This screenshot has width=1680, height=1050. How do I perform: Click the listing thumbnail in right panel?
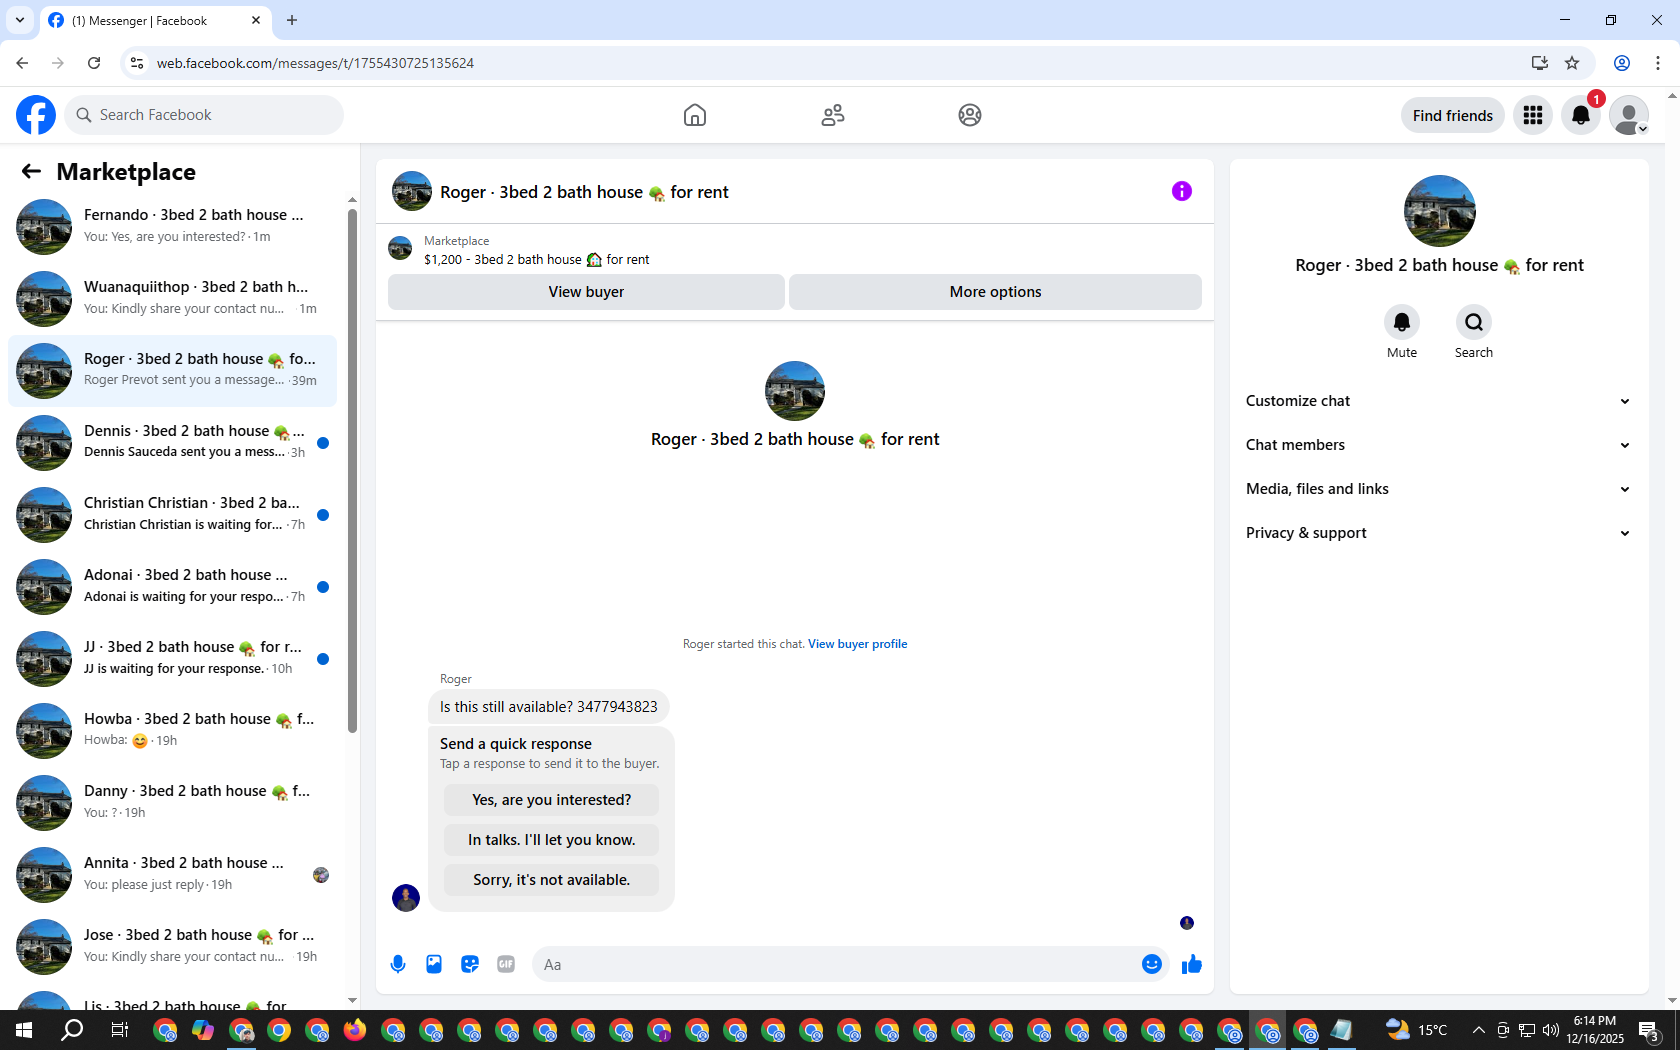click(1439, 211)
